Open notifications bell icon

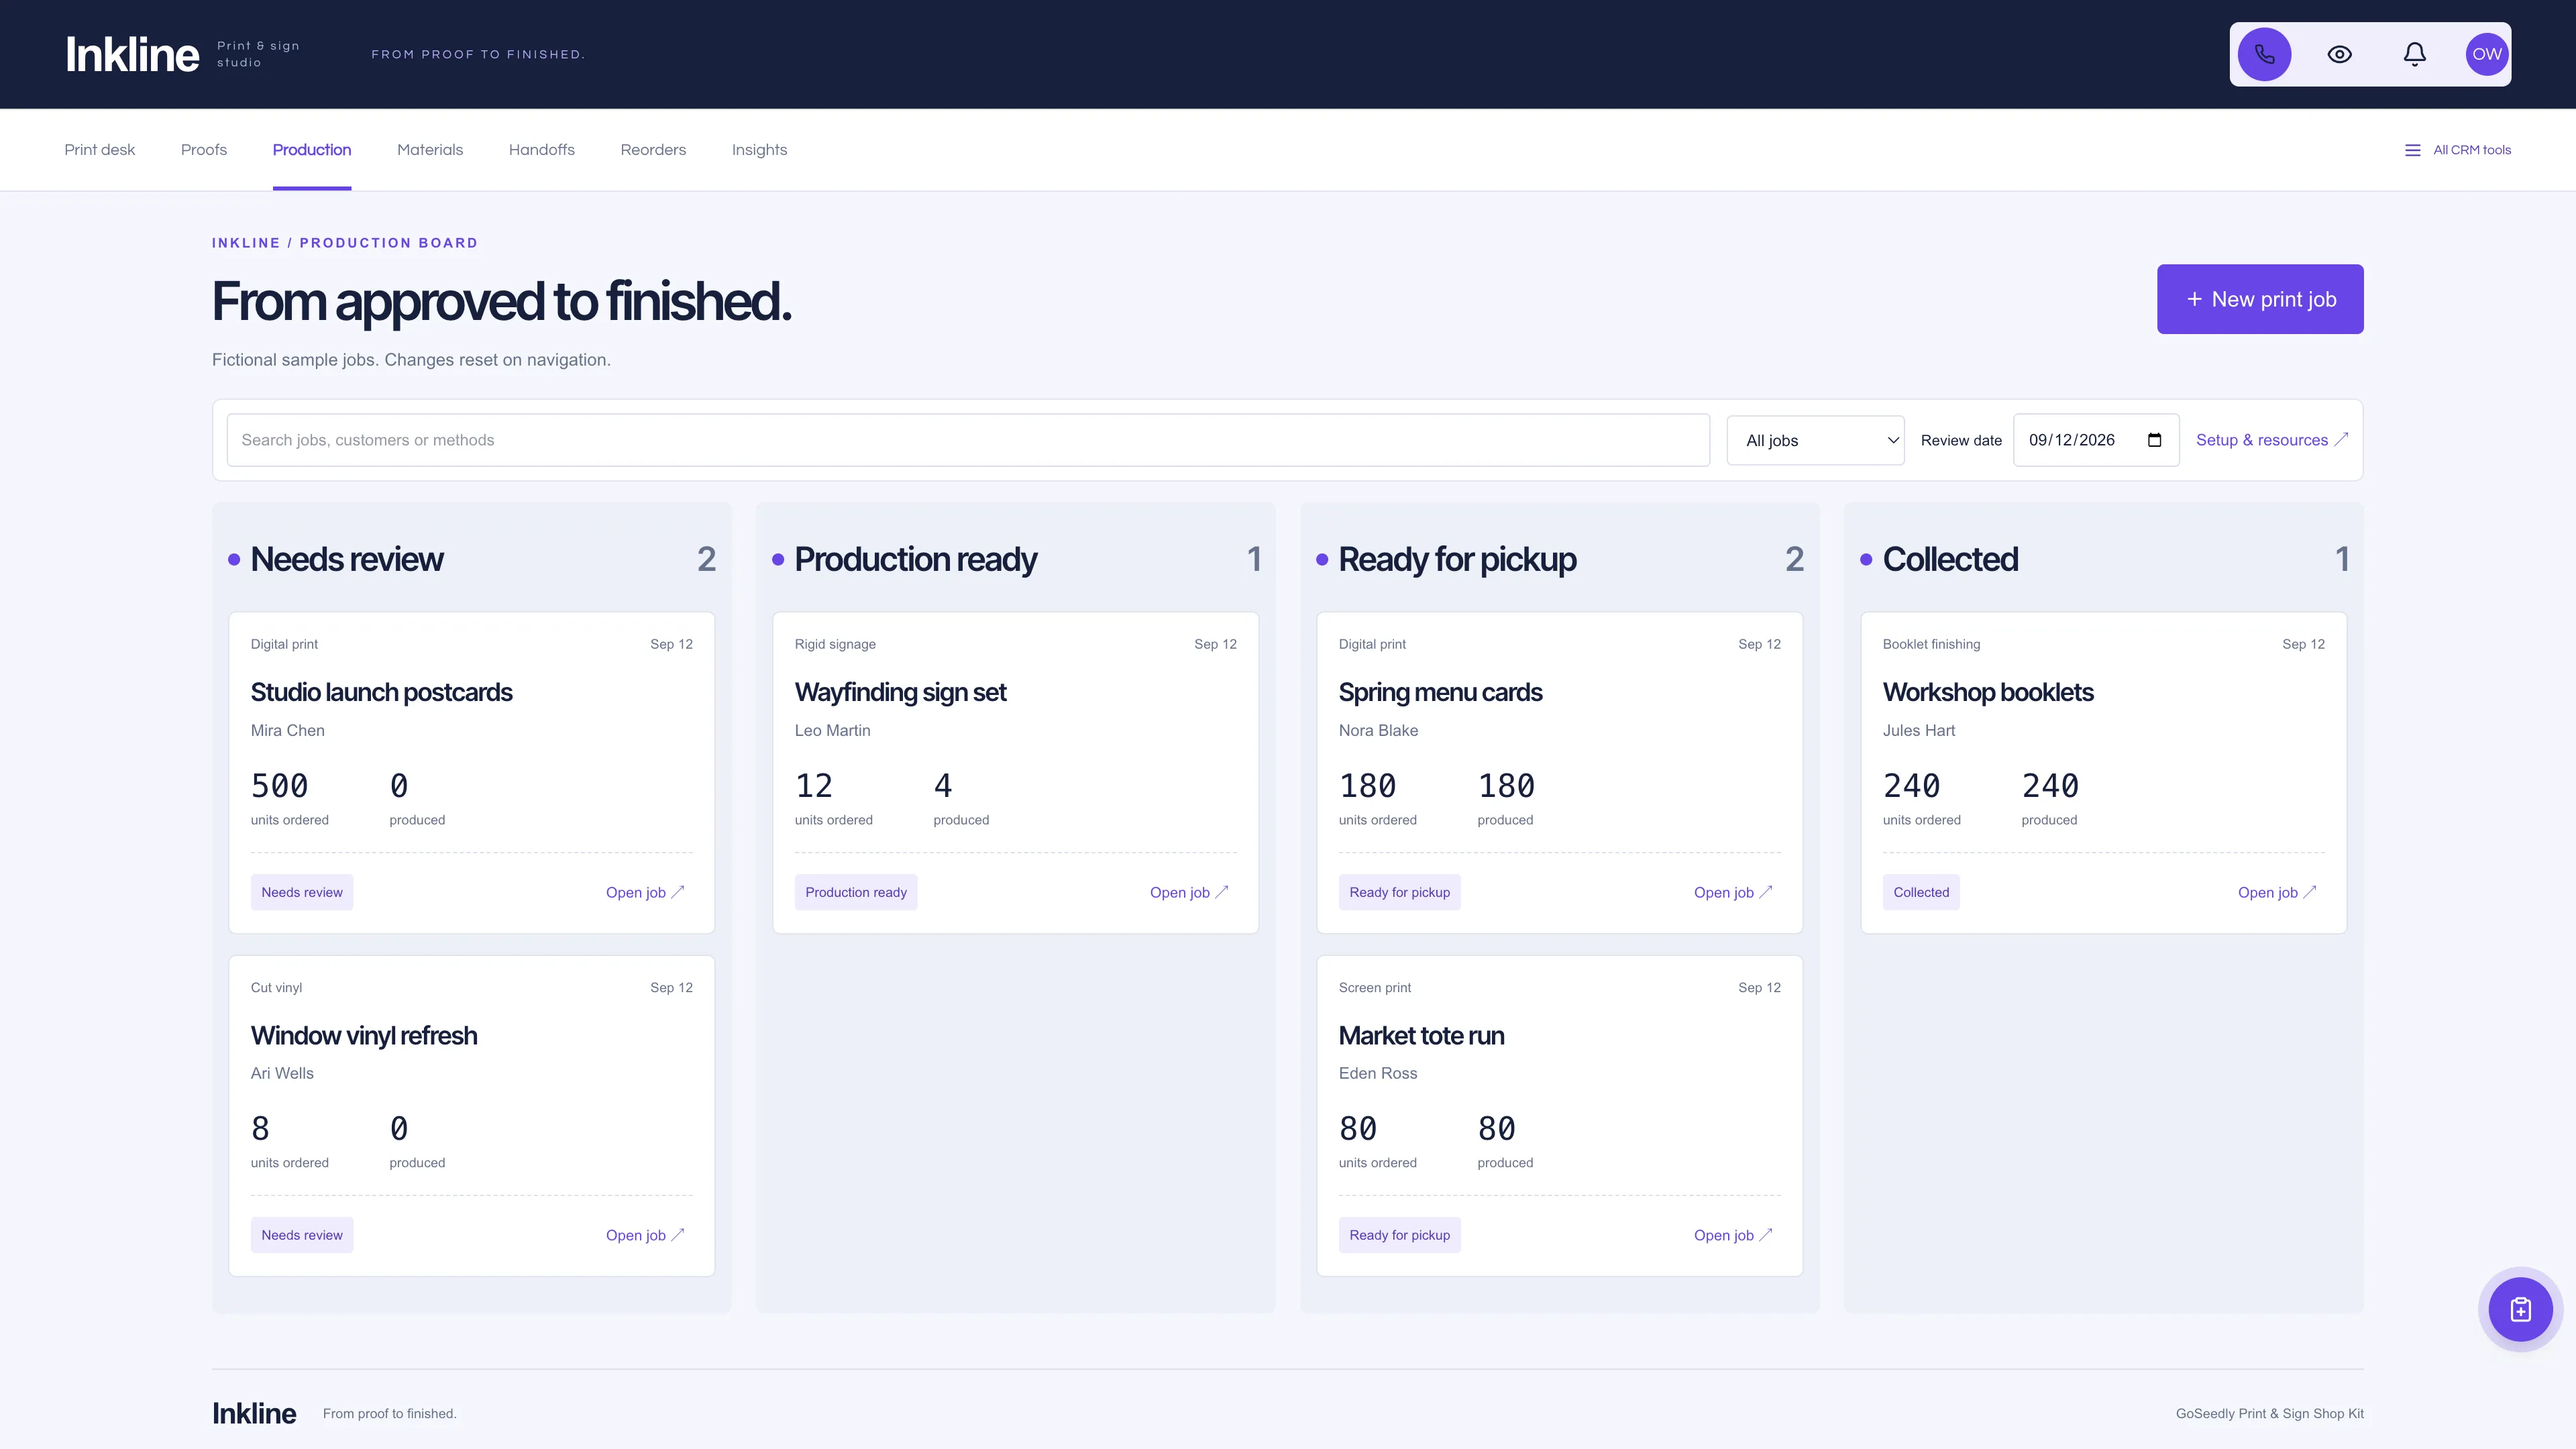coord(2414,54)
